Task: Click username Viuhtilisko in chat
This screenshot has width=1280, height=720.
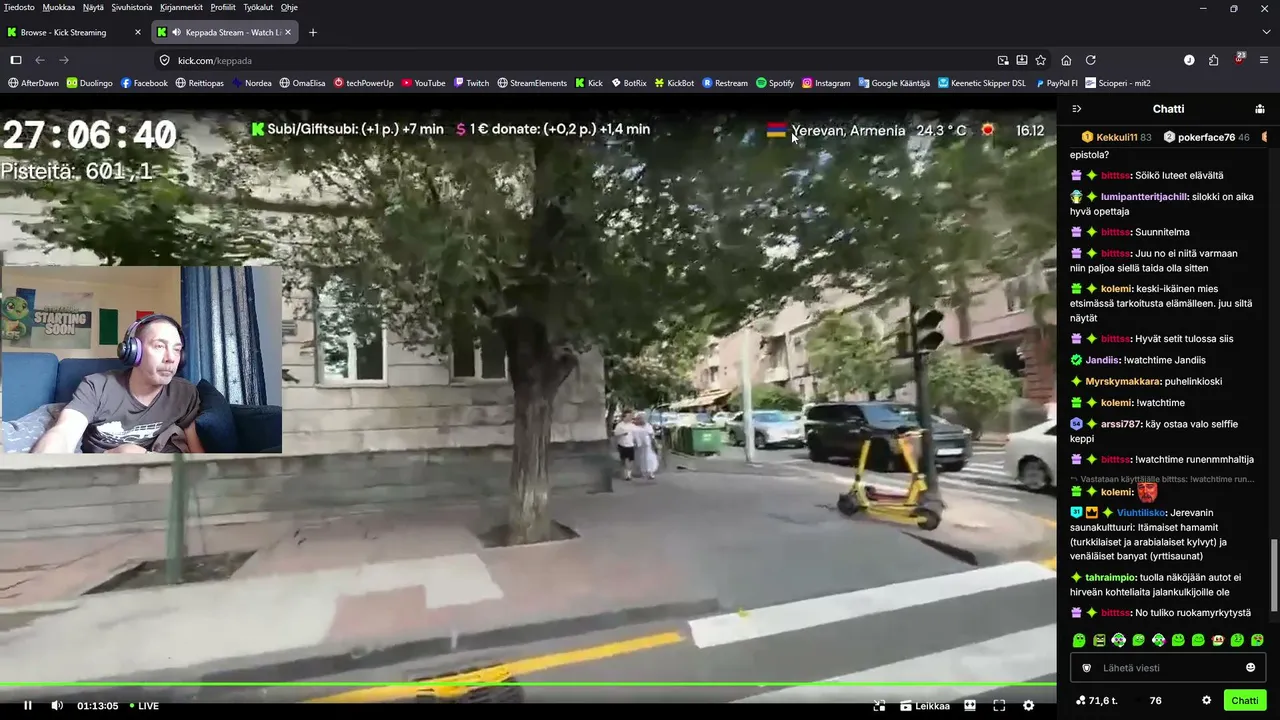Action: (1141, 513)
